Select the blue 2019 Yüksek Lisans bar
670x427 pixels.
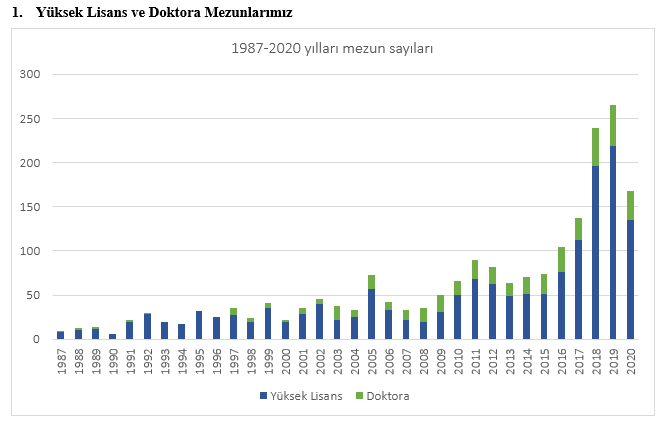[613, 242]
